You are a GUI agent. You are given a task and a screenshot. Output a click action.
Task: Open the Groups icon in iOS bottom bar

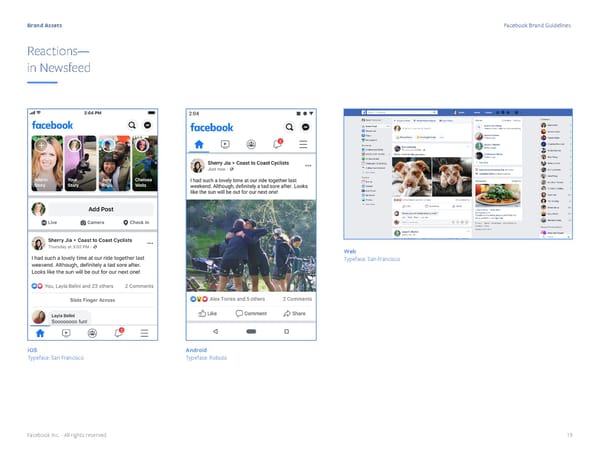pos(92,332)
